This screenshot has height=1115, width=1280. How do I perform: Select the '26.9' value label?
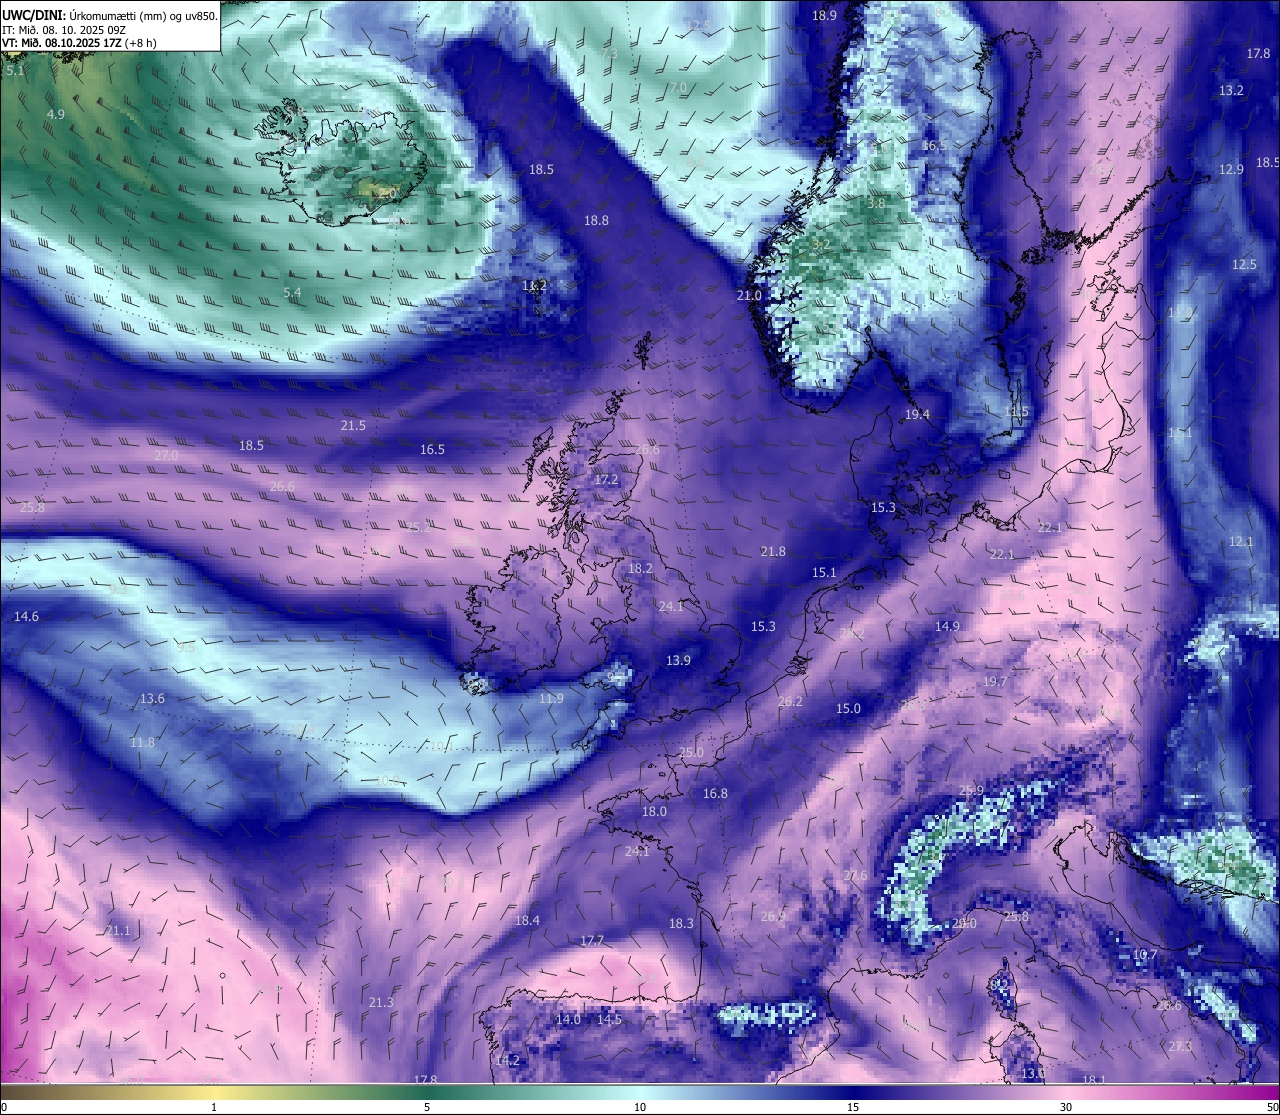pos(772,917)
